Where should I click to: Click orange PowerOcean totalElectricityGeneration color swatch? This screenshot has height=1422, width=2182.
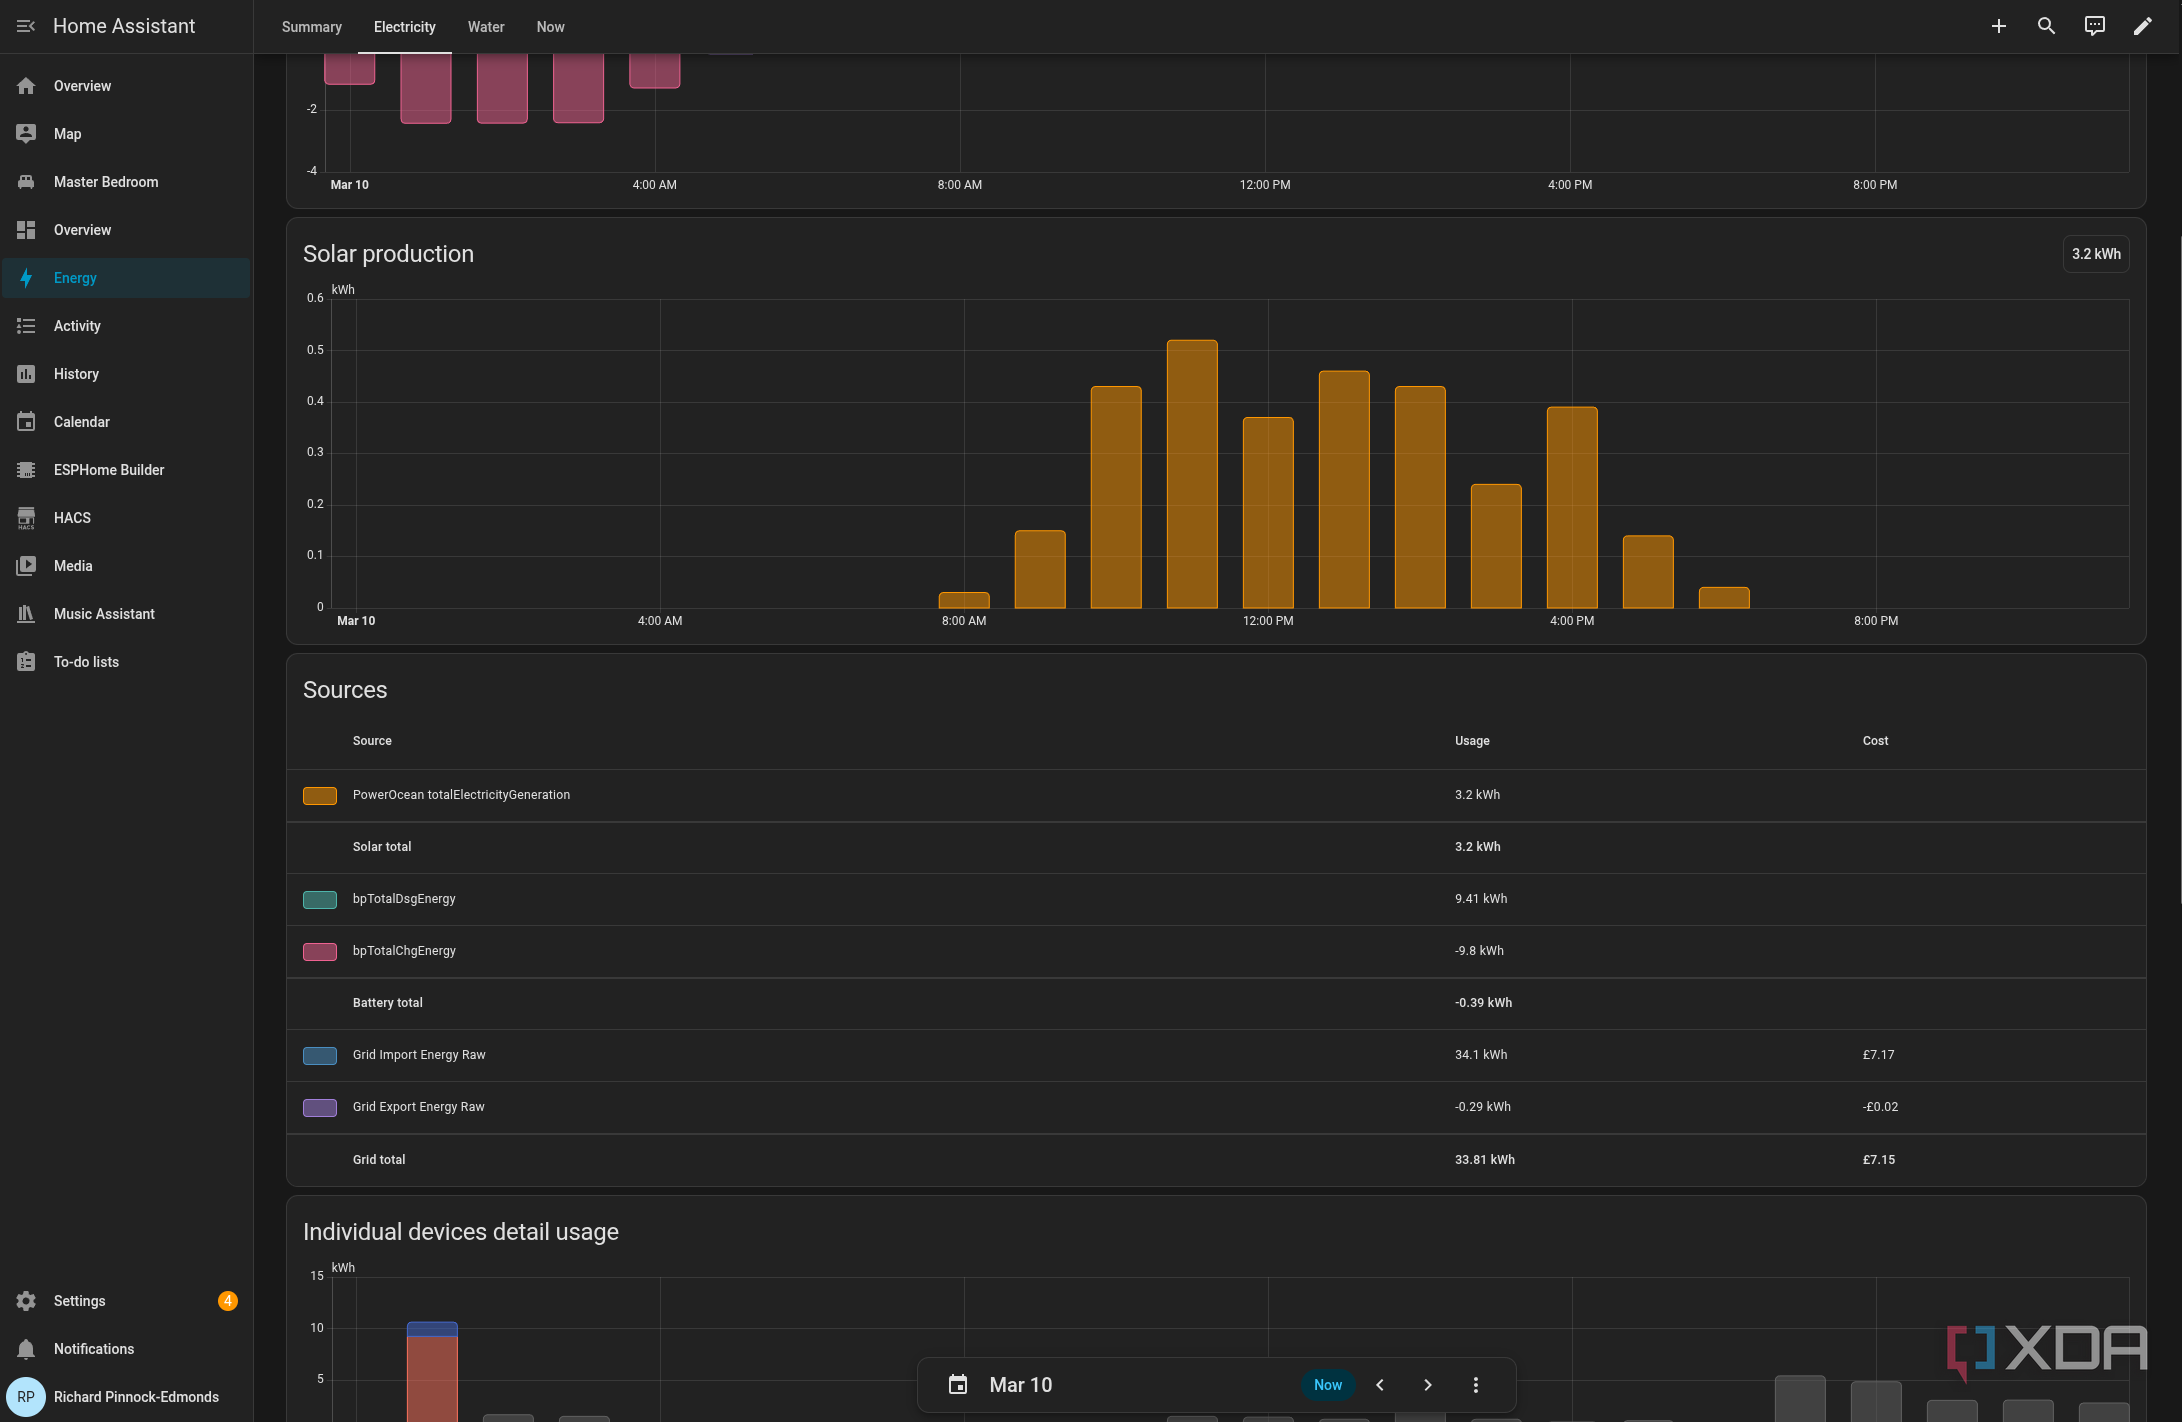click(x=320, y=796)
